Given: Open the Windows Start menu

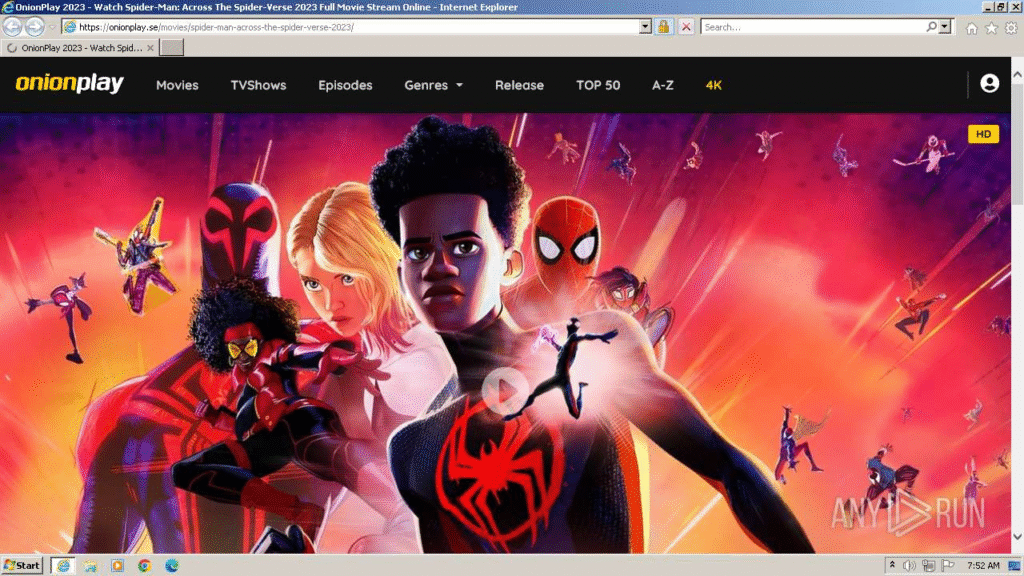Looking at the screenshot, I should [22, 566].
